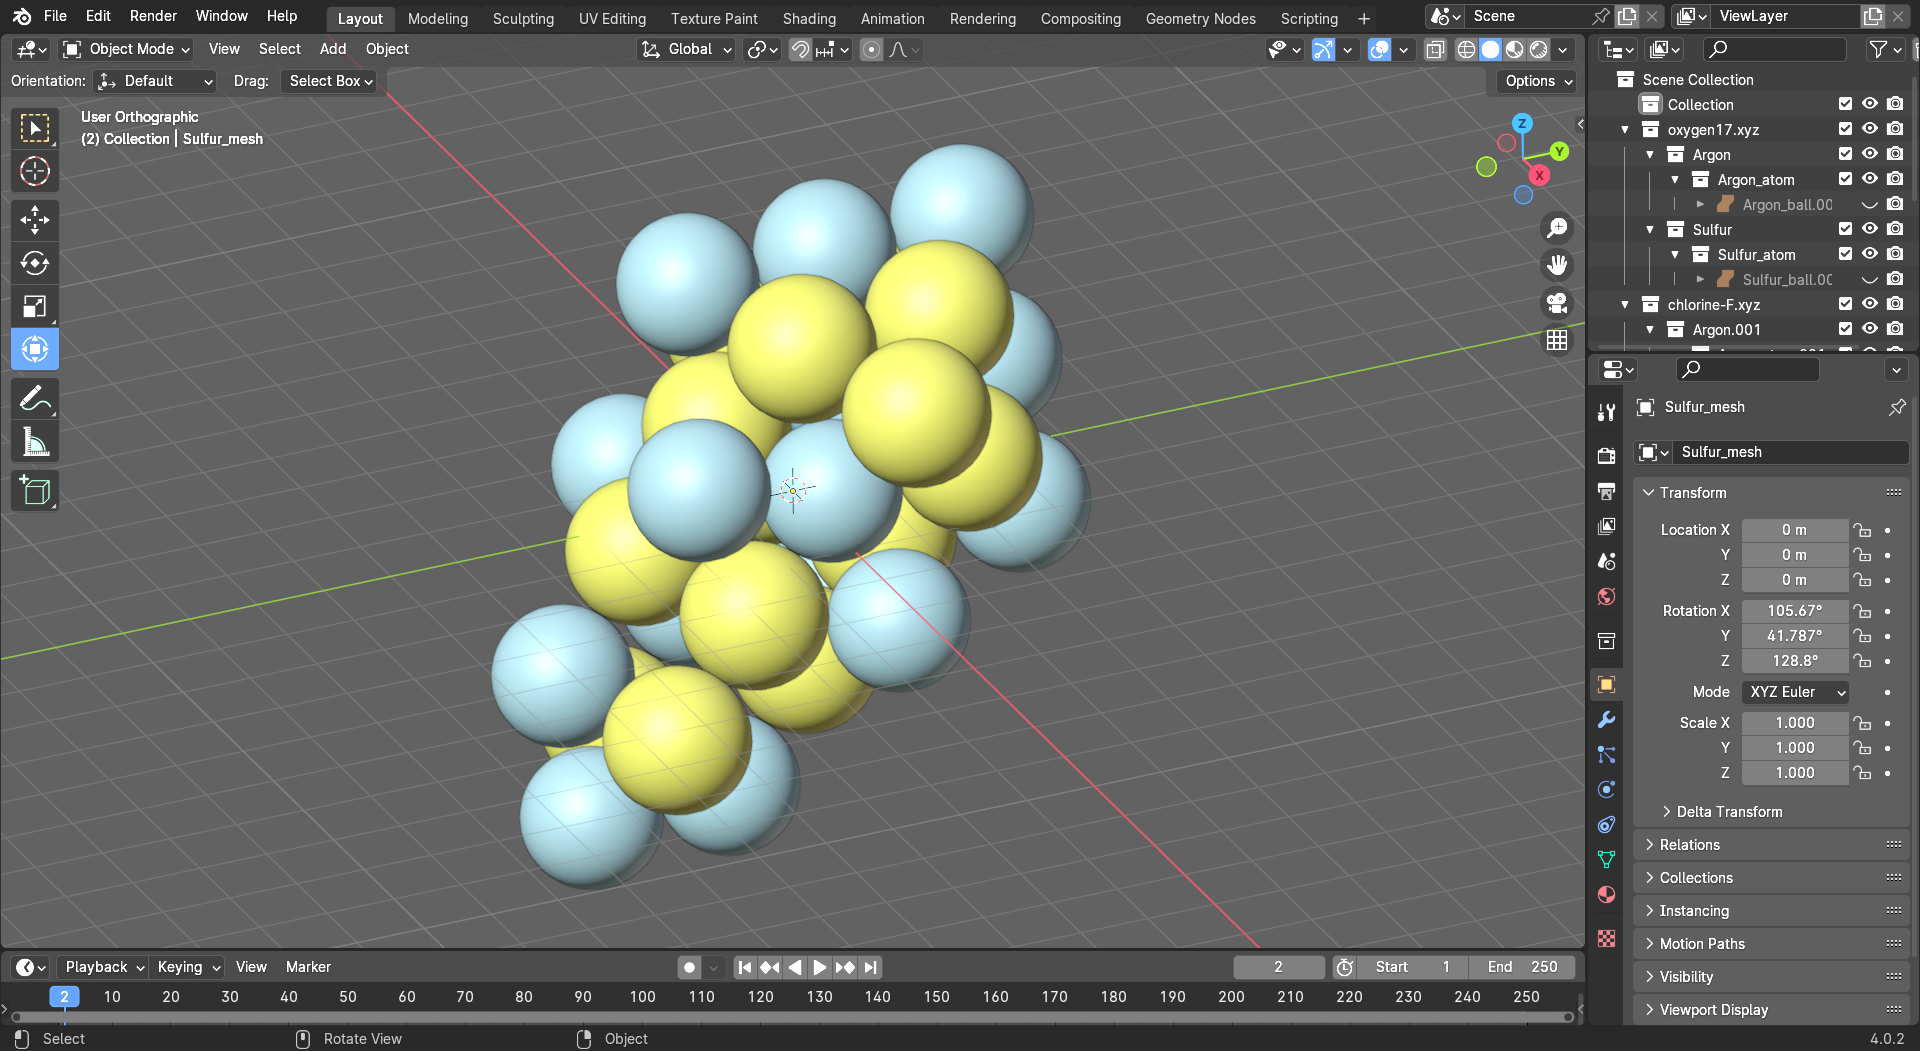Select the Add Cube tool
This screenshot has width=1920, height=1051.
click(35, 491)
